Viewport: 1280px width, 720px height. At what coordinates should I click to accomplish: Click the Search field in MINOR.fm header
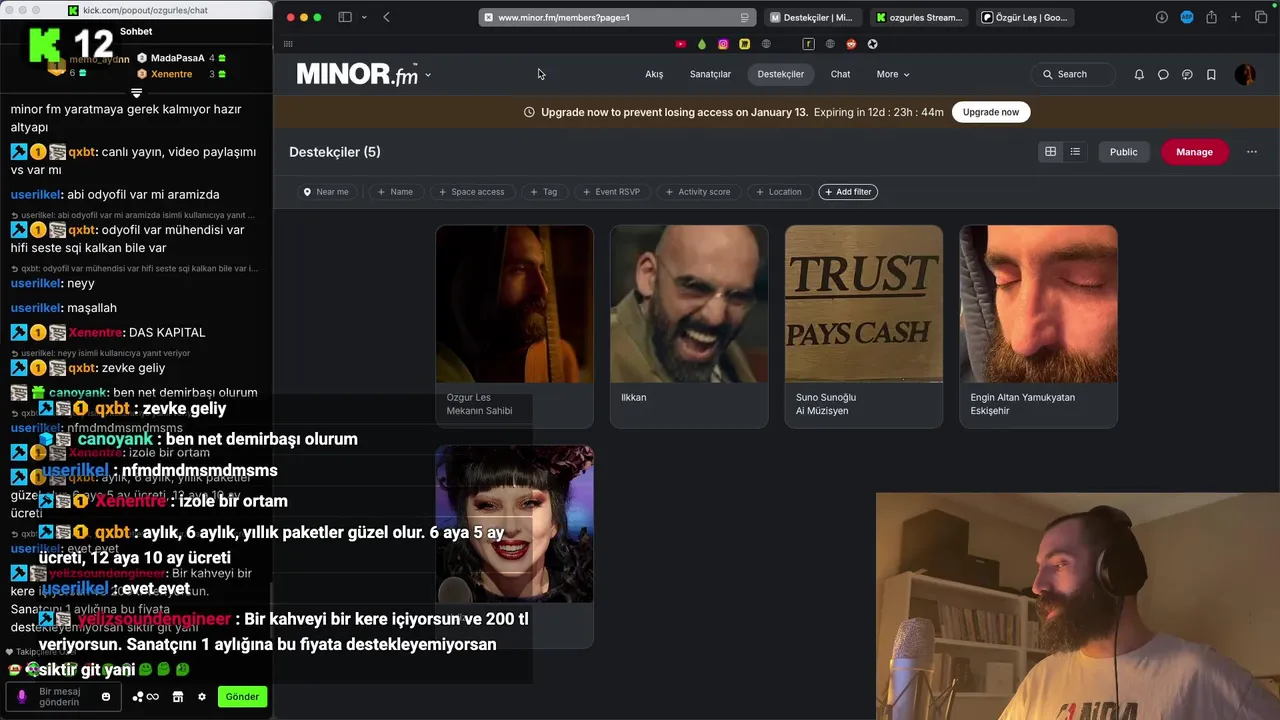(1072, 74)
